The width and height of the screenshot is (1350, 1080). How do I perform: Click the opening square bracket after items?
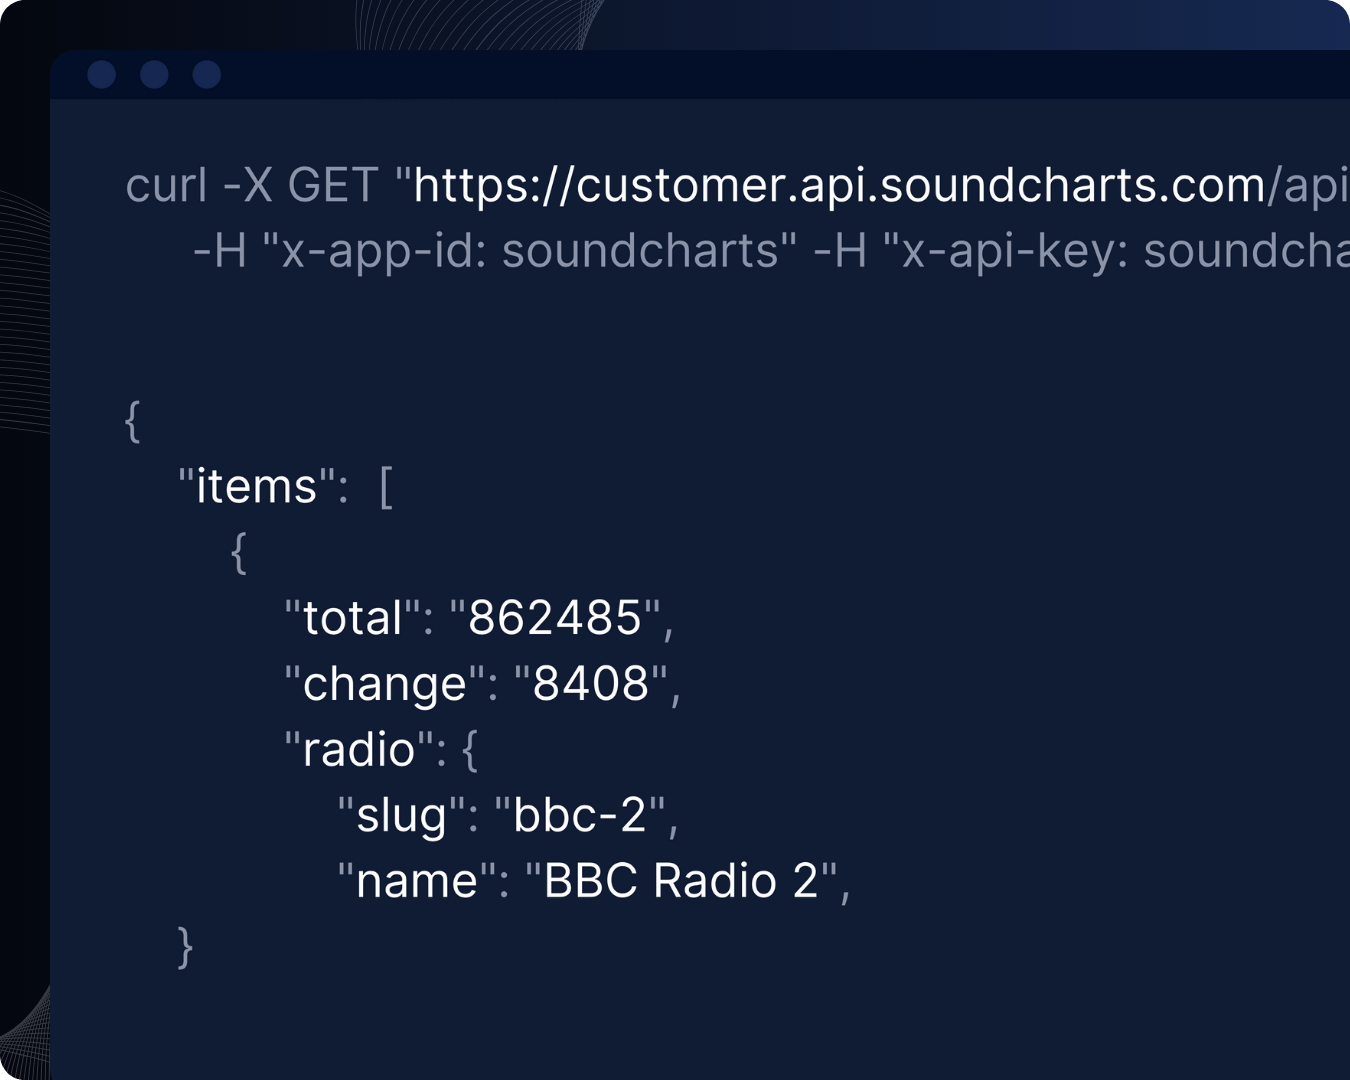[386, 487]
